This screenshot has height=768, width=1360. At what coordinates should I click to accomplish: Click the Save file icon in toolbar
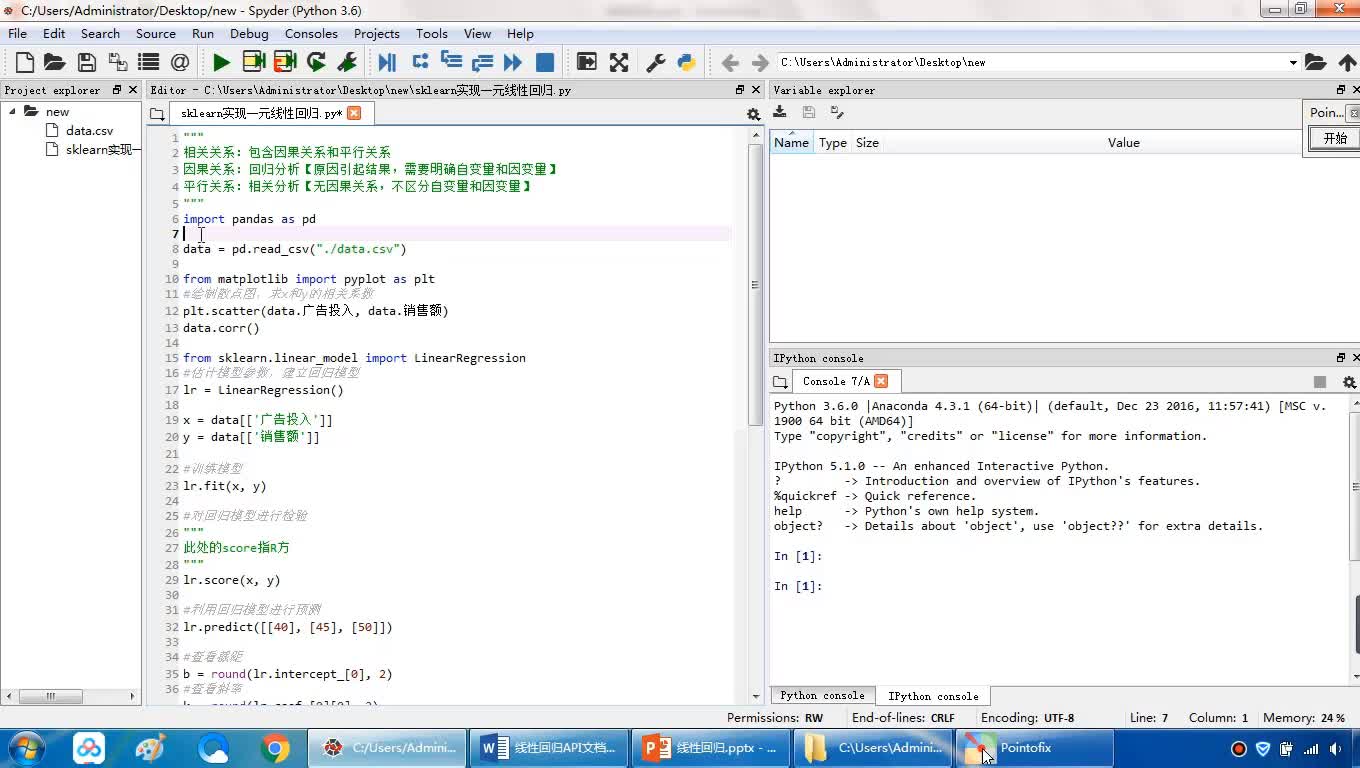point(87,62)
